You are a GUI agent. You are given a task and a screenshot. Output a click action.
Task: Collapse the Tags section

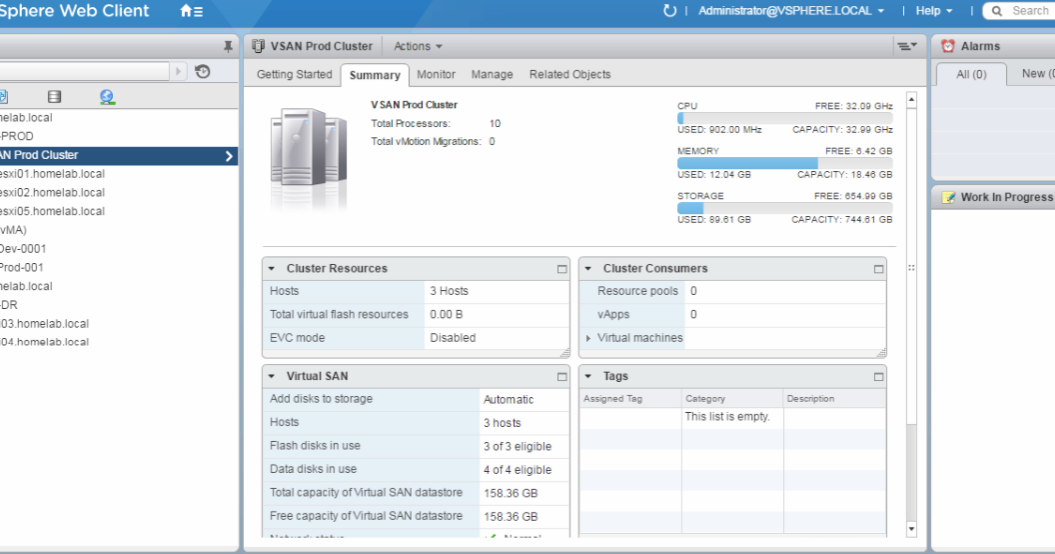pyautogui.click(x=588, y=376)
